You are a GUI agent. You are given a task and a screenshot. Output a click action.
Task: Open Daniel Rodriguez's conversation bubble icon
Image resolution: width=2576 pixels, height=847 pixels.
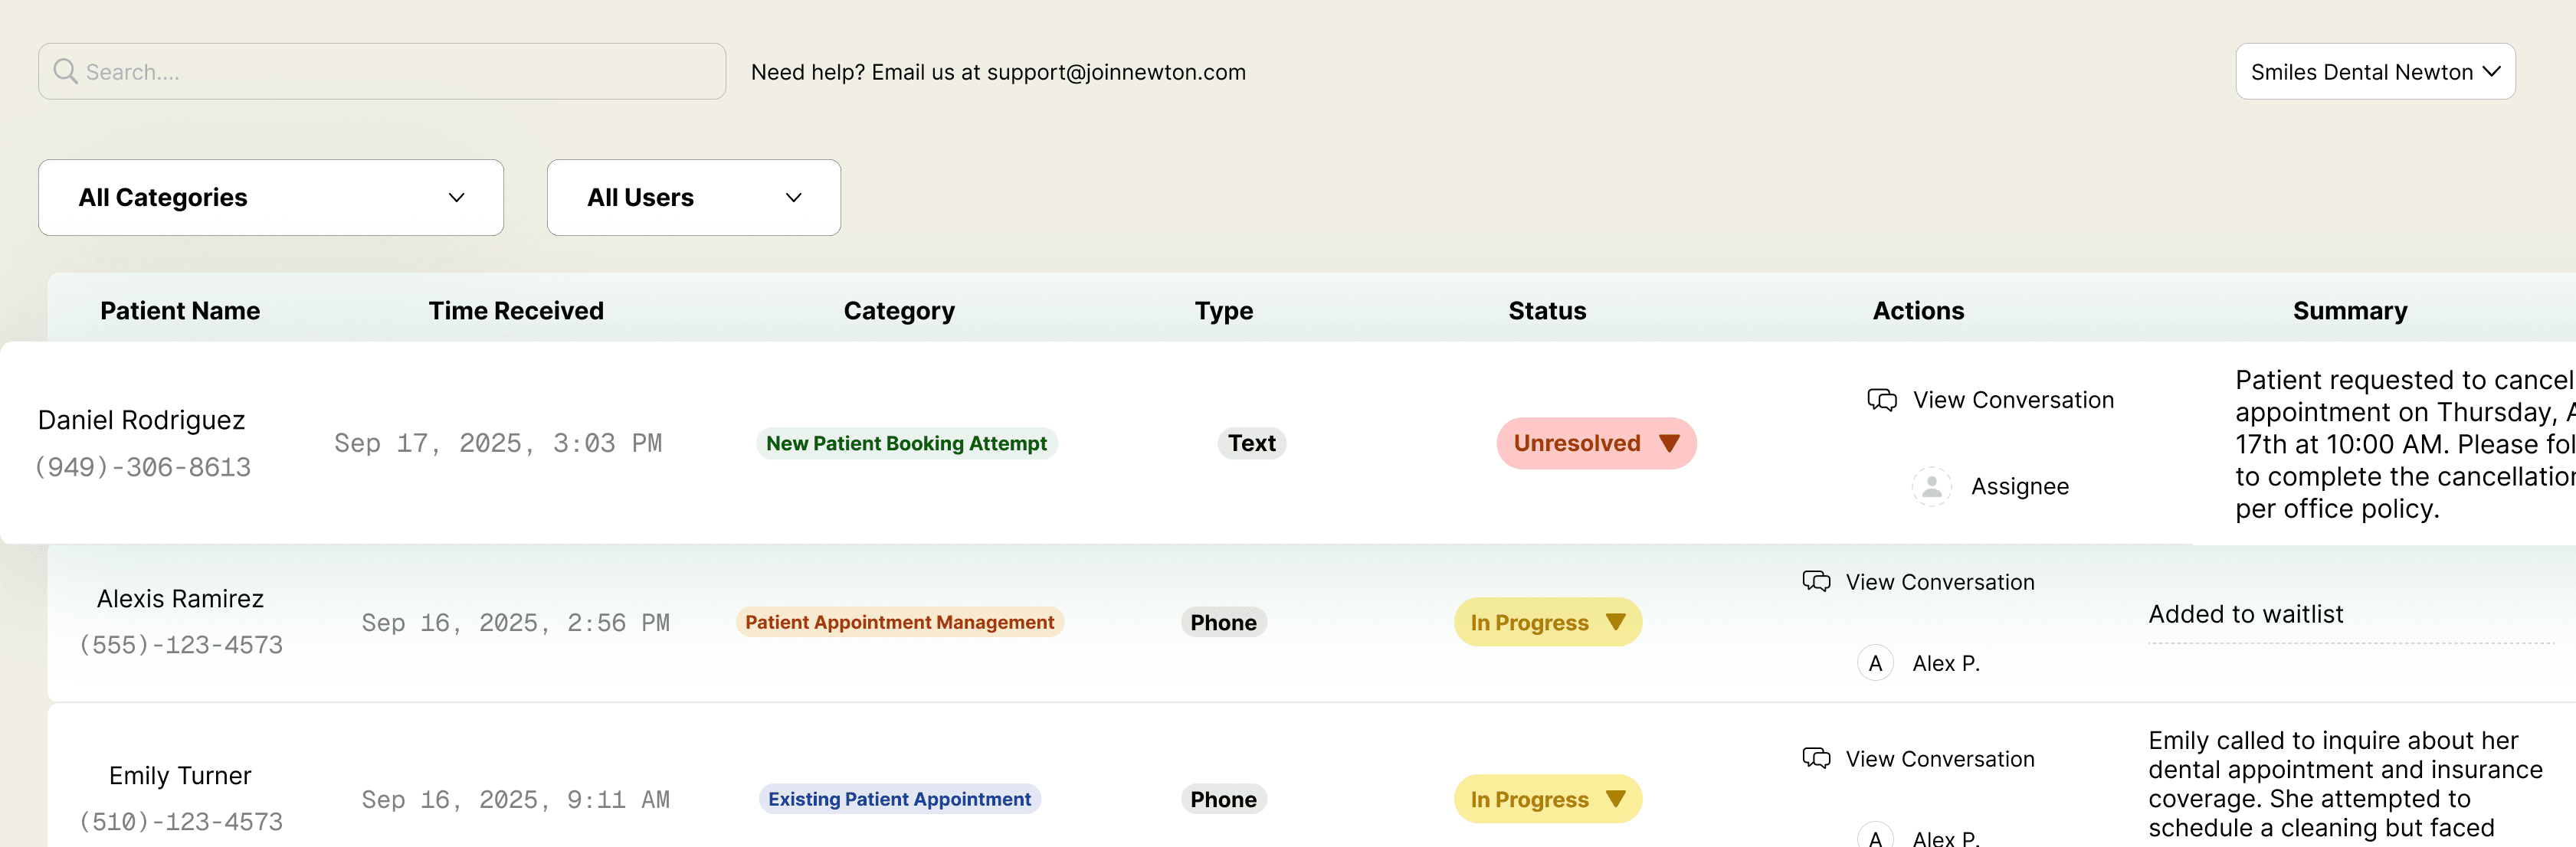click(1881, 400)
